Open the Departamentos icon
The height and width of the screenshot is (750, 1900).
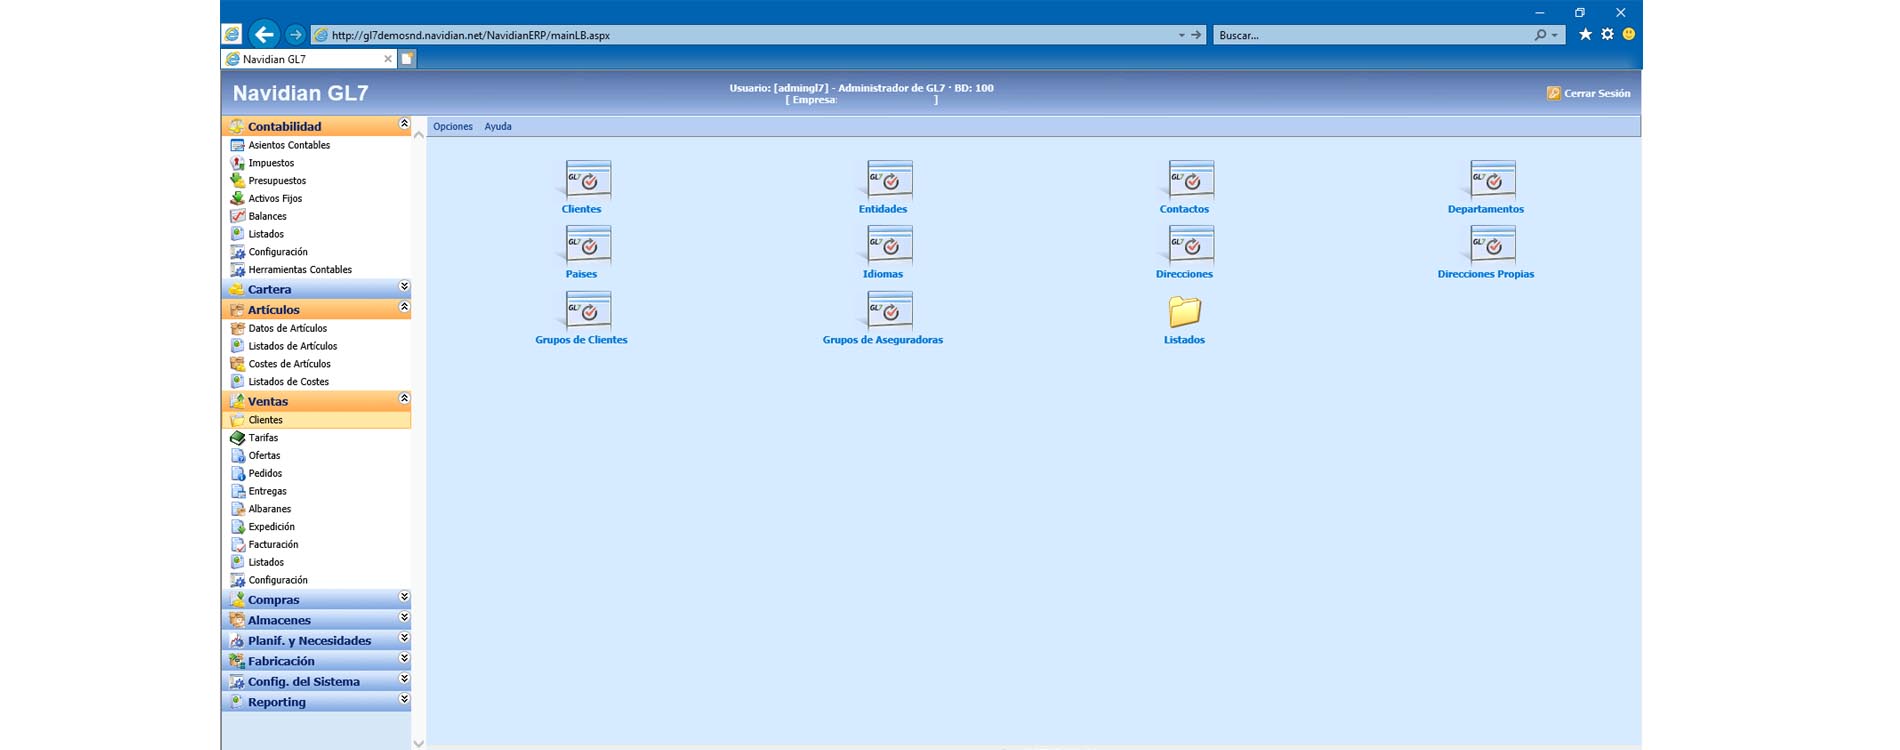[x=1491, y=181]
